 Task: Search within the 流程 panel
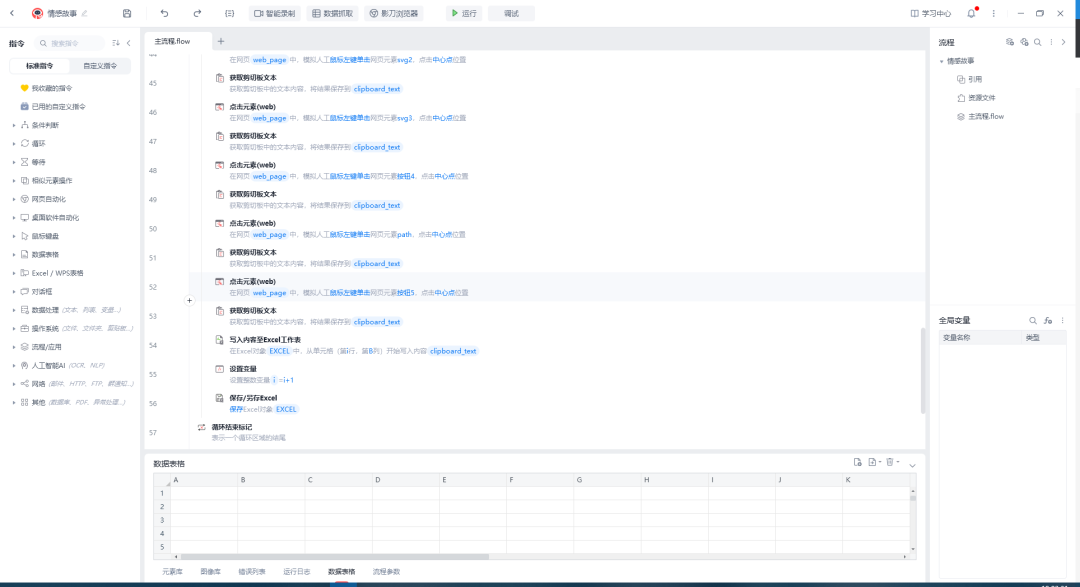(1038, 42)
